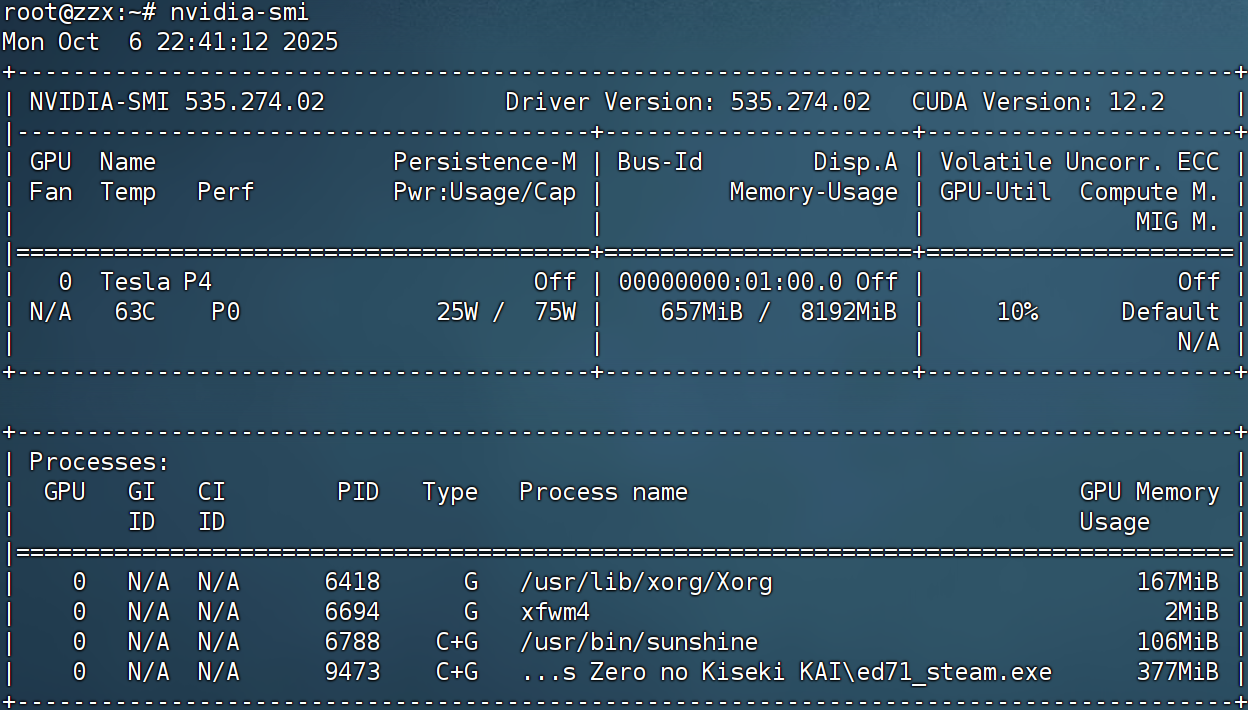Click the 10% GPU utilization value

[x=1017, y=312]
